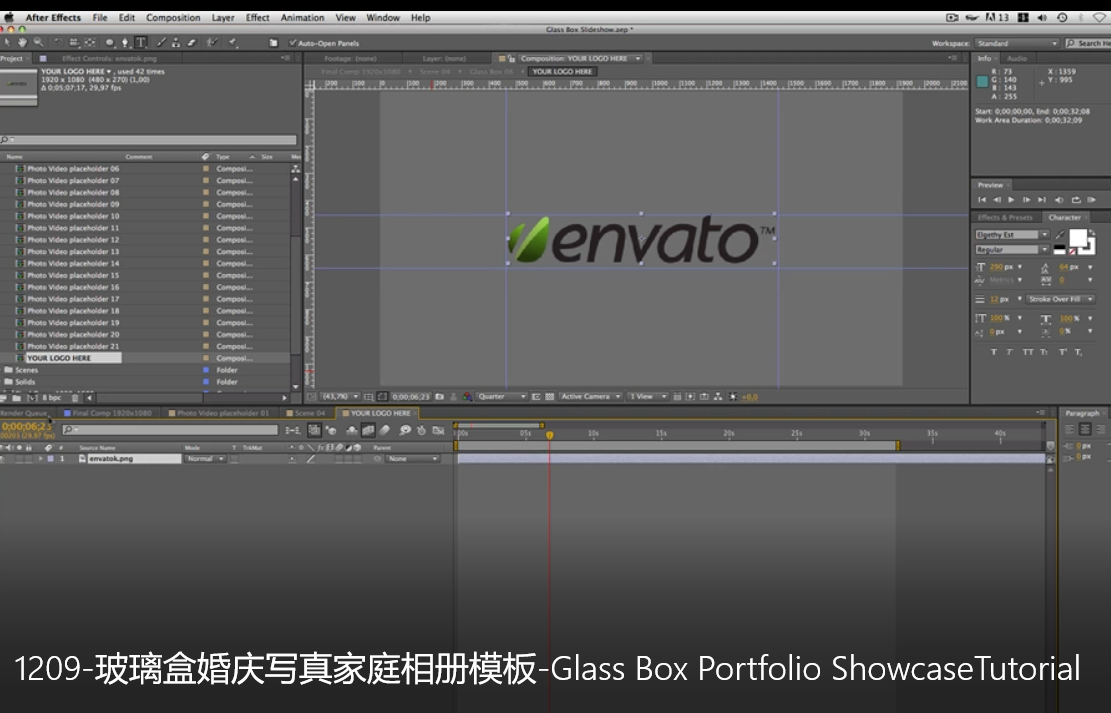Click the snapshot camera icon in viewer

click(439, 397)
